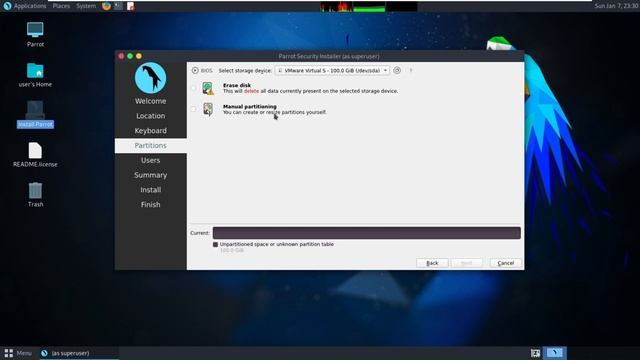Click the Parrot logo in installer sidebar
This screenshot has height=360, width=640.
tap(151, 78)
